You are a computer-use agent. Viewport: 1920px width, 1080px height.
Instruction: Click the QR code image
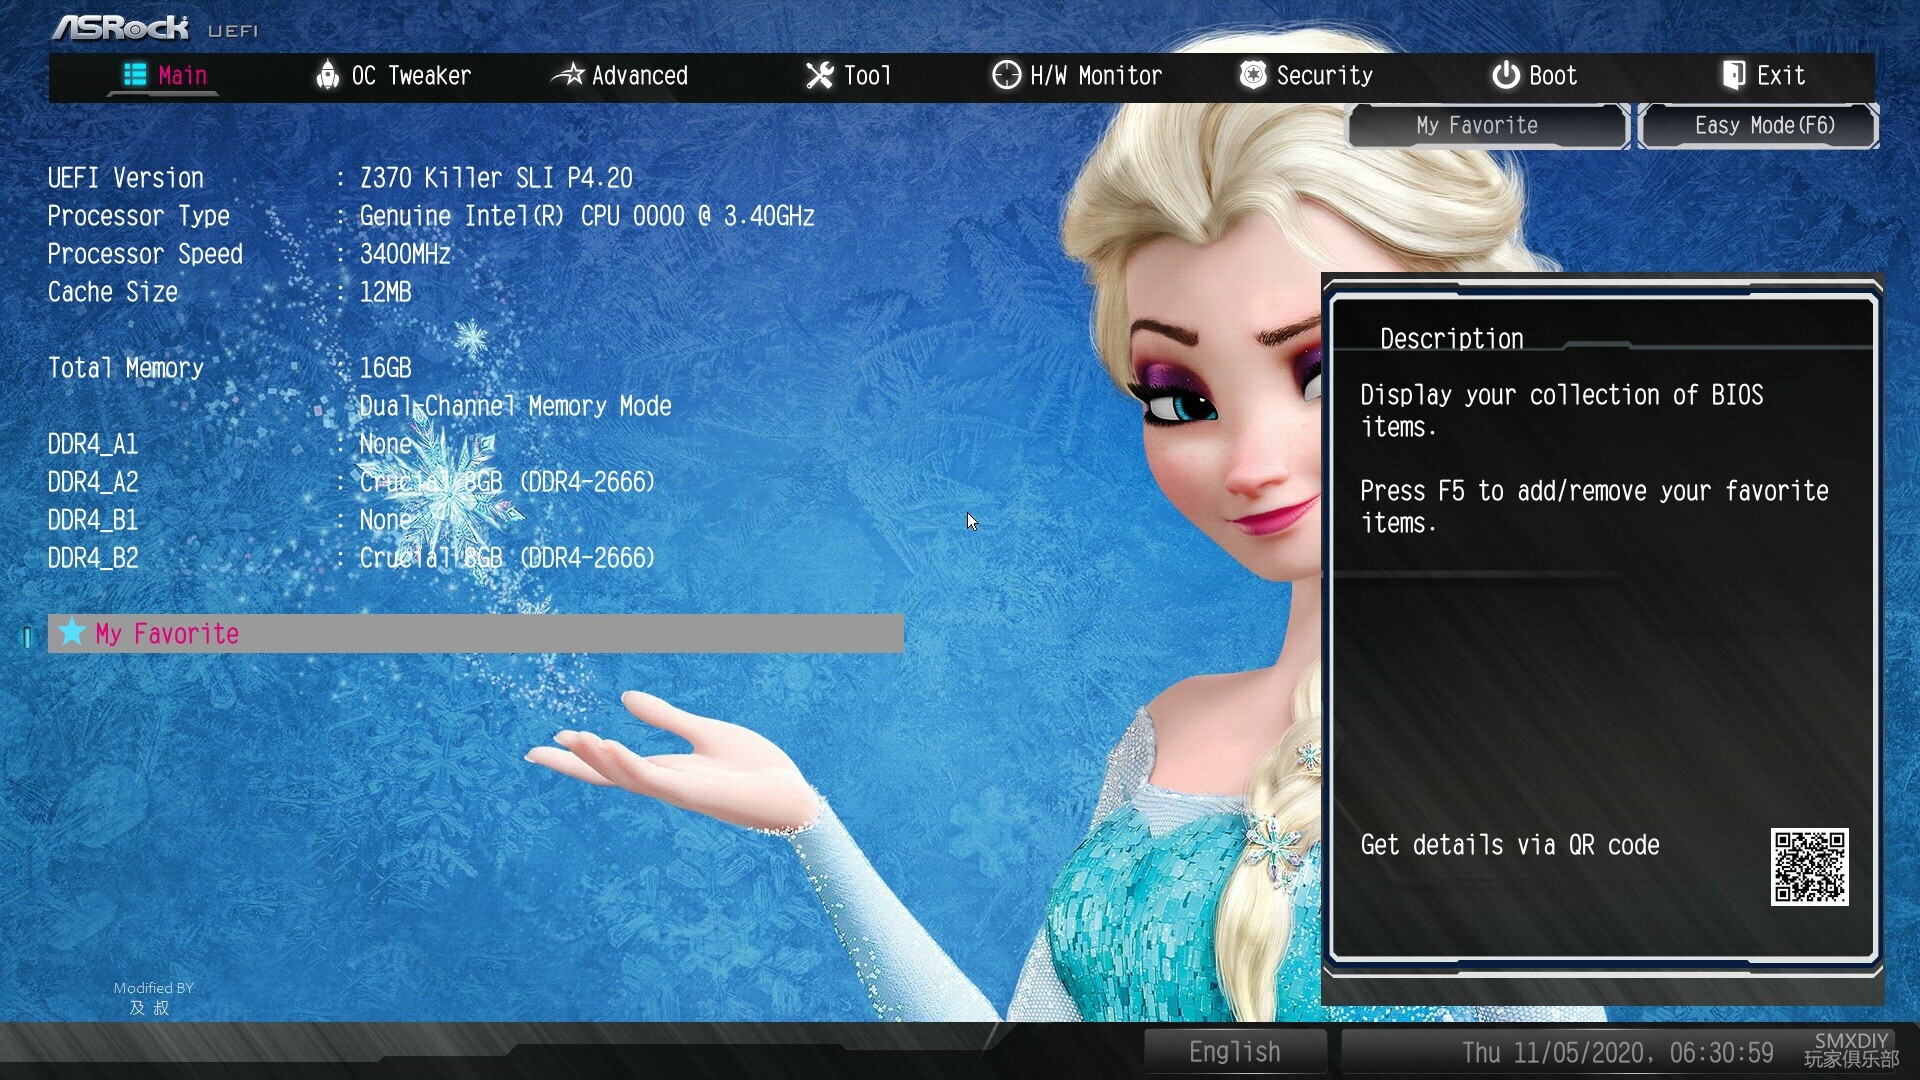[1809, 866]
